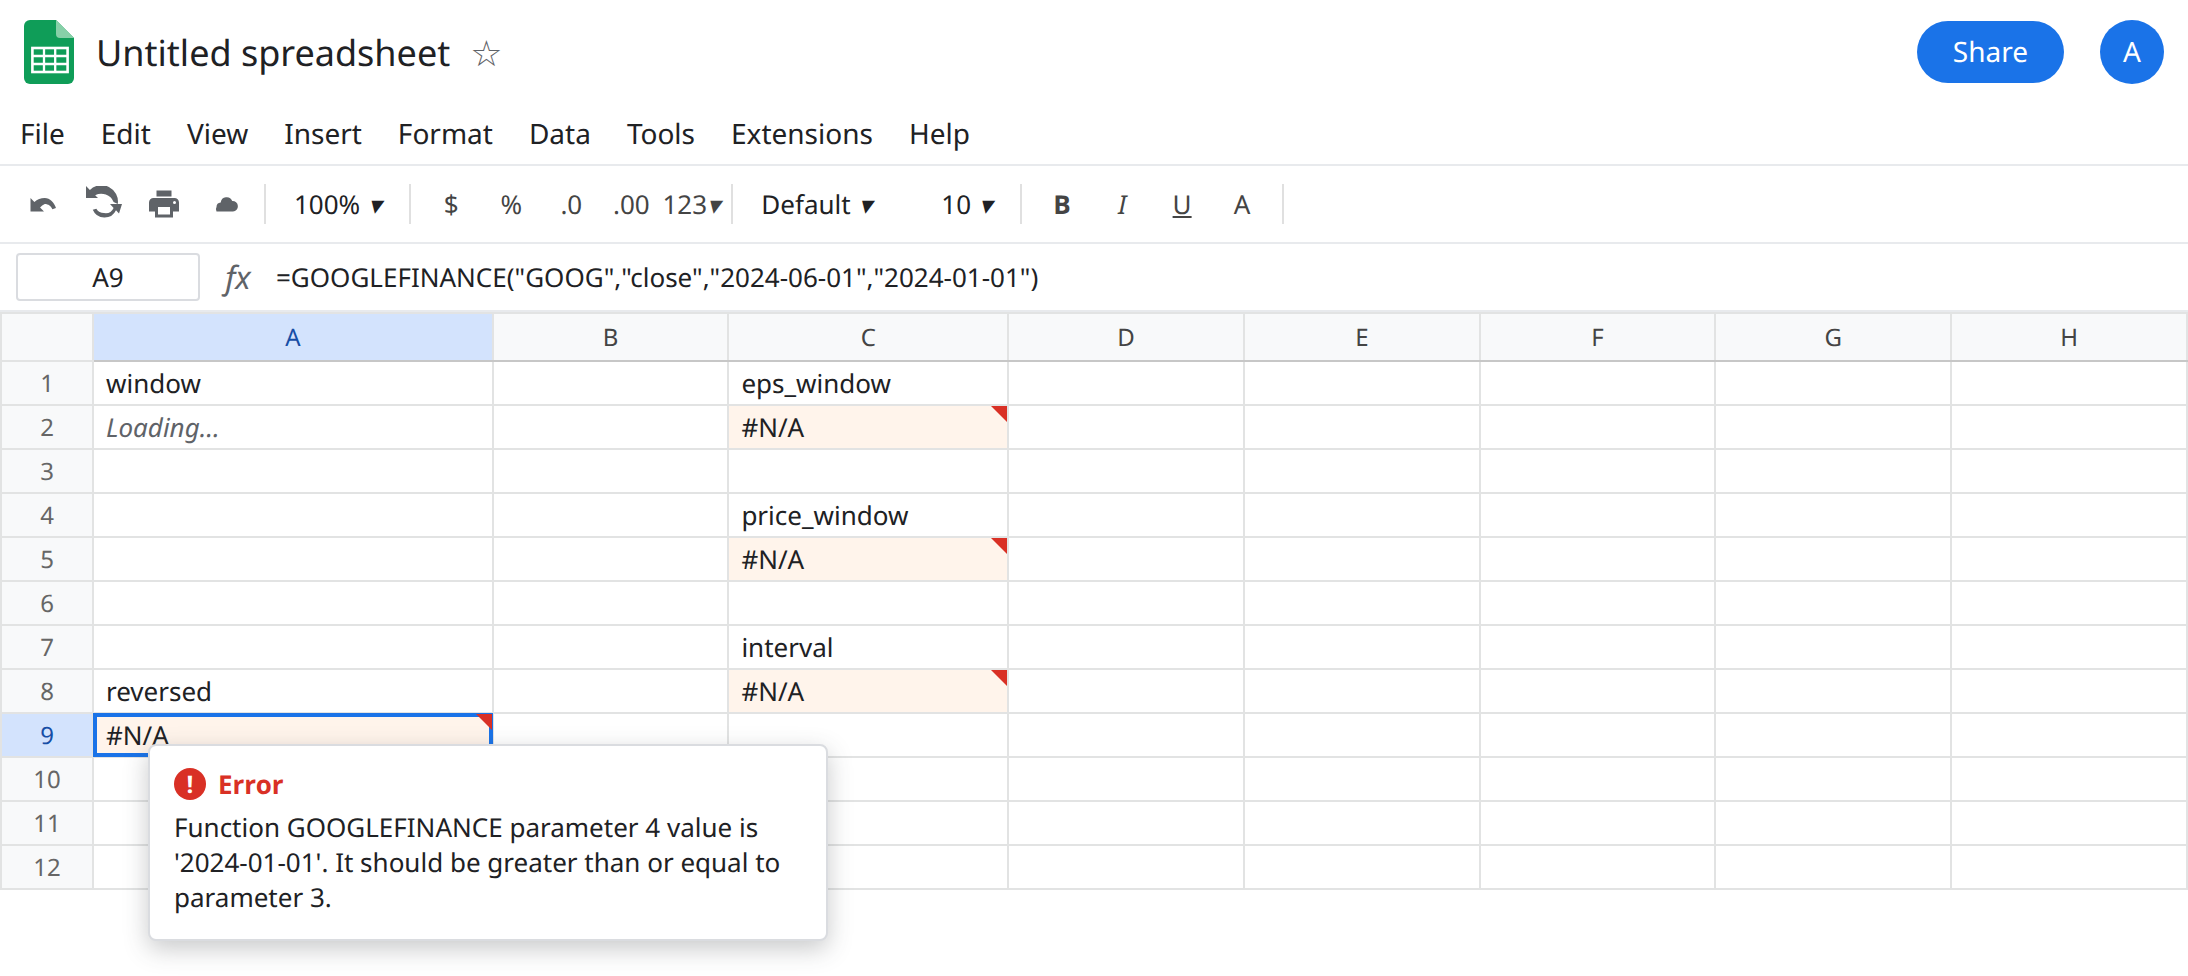Select row 7 header
Image resolution: width=2188 pixels, height=976 pixels.
tap(47, 648)
